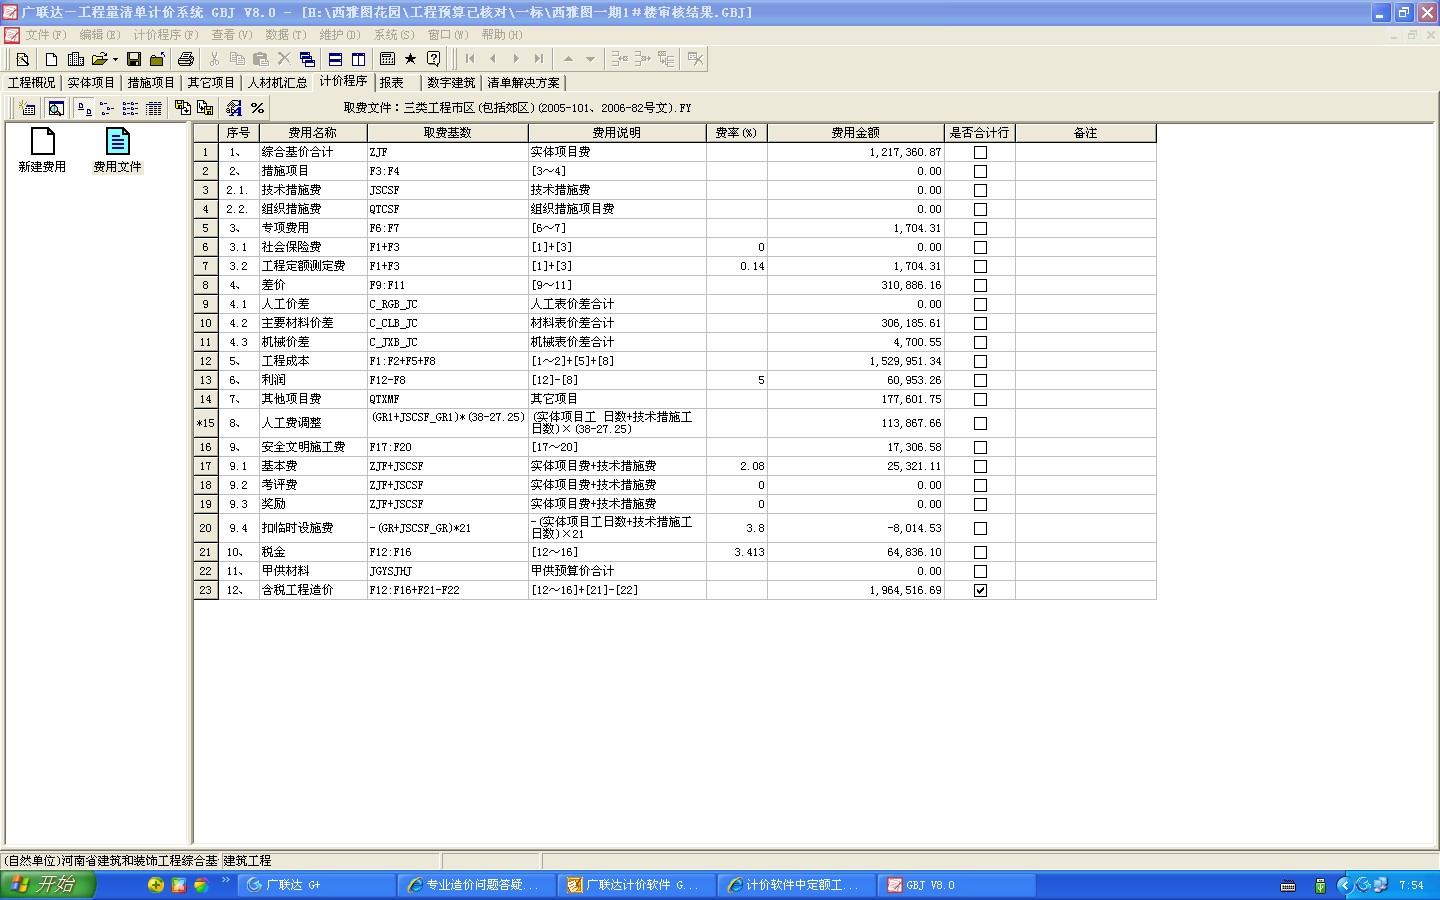Check 是否合计行 for 差价 row
This screenshot has height=900, width=1440.
click(x=980, y=285)
